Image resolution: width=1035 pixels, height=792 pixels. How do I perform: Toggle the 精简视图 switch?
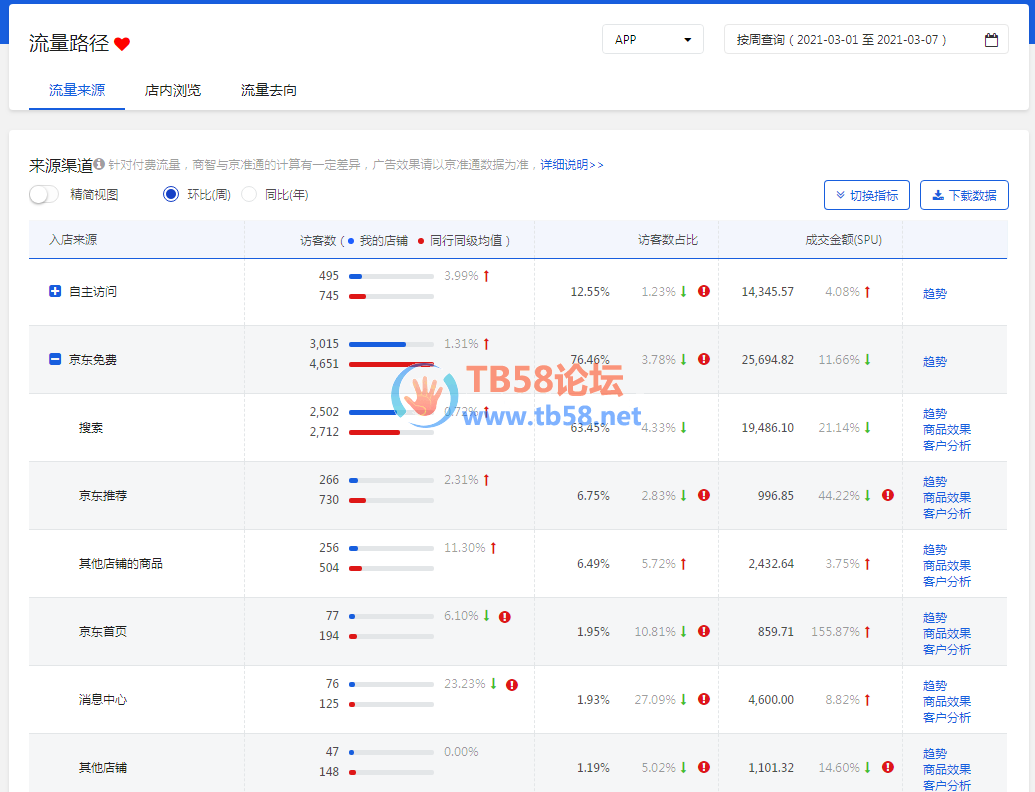(x=44, y=194)
